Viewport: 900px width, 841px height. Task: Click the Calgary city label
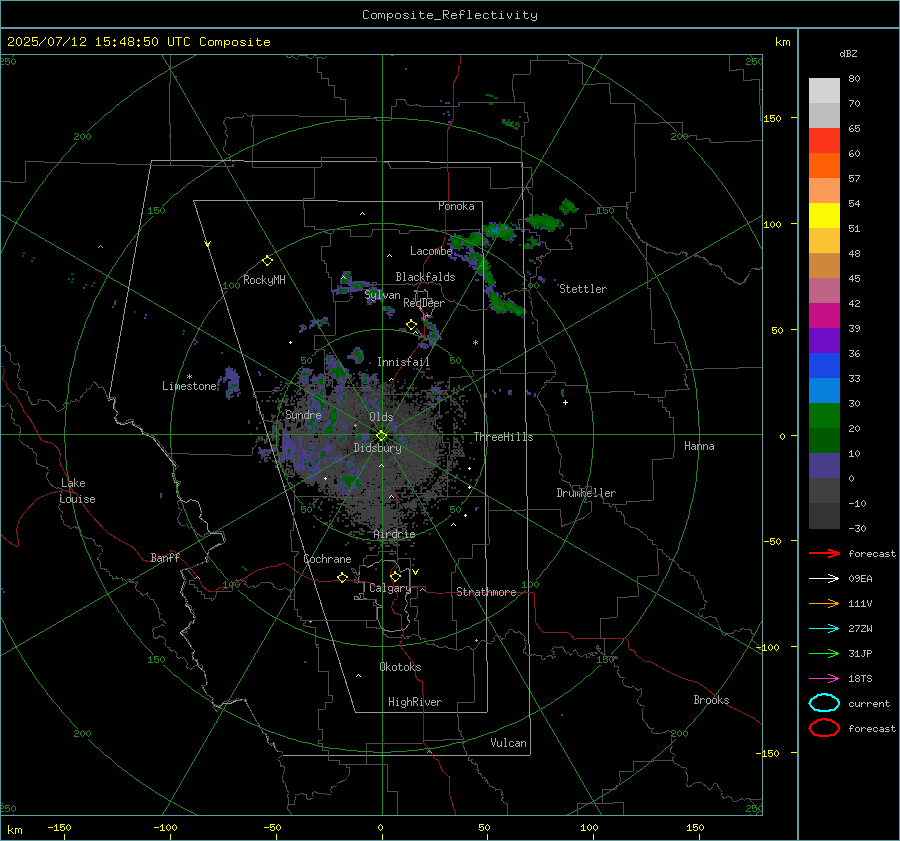click(390, 588)
